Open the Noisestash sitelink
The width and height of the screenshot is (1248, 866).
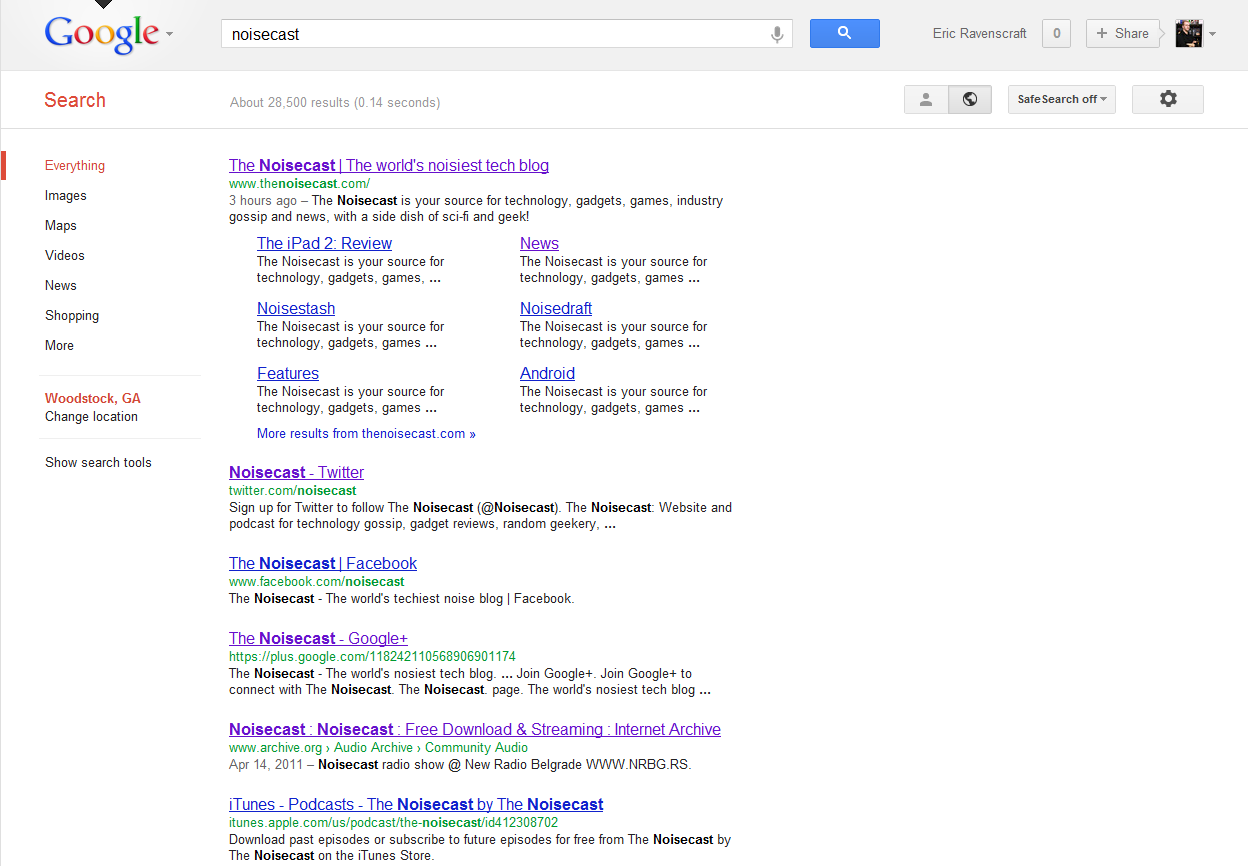(x=296, y=309)
